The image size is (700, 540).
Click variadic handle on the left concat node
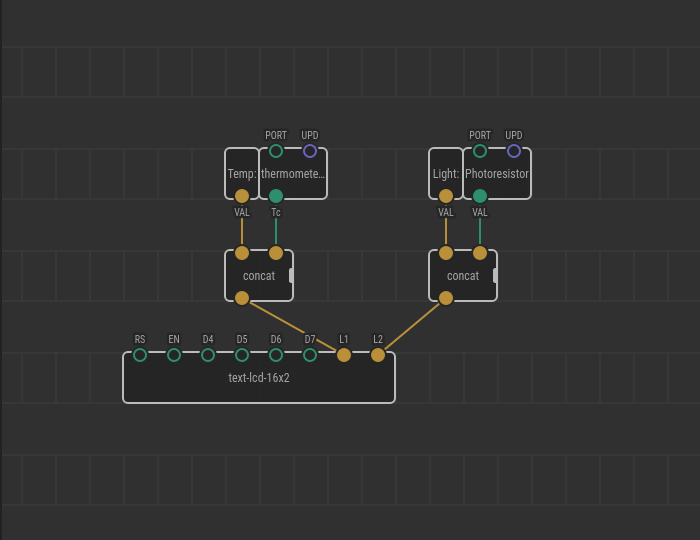[291, 275]
